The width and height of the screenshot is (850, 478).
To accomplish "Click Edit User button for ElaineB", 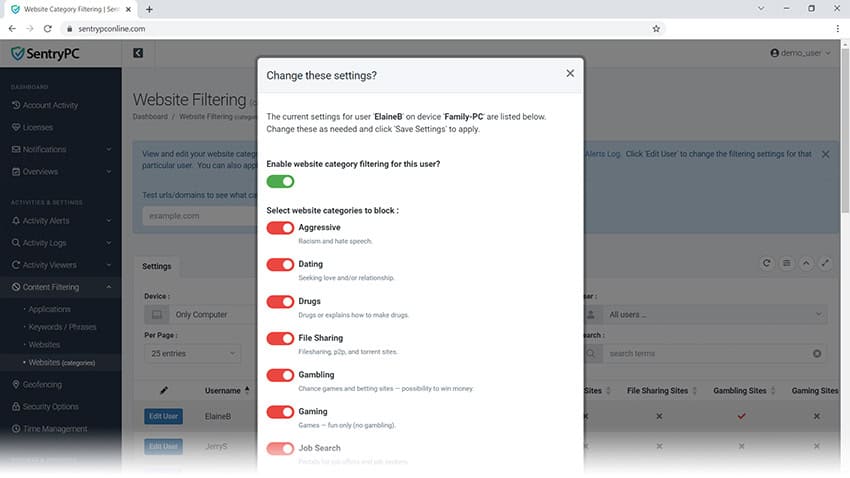I will (164, 416).
